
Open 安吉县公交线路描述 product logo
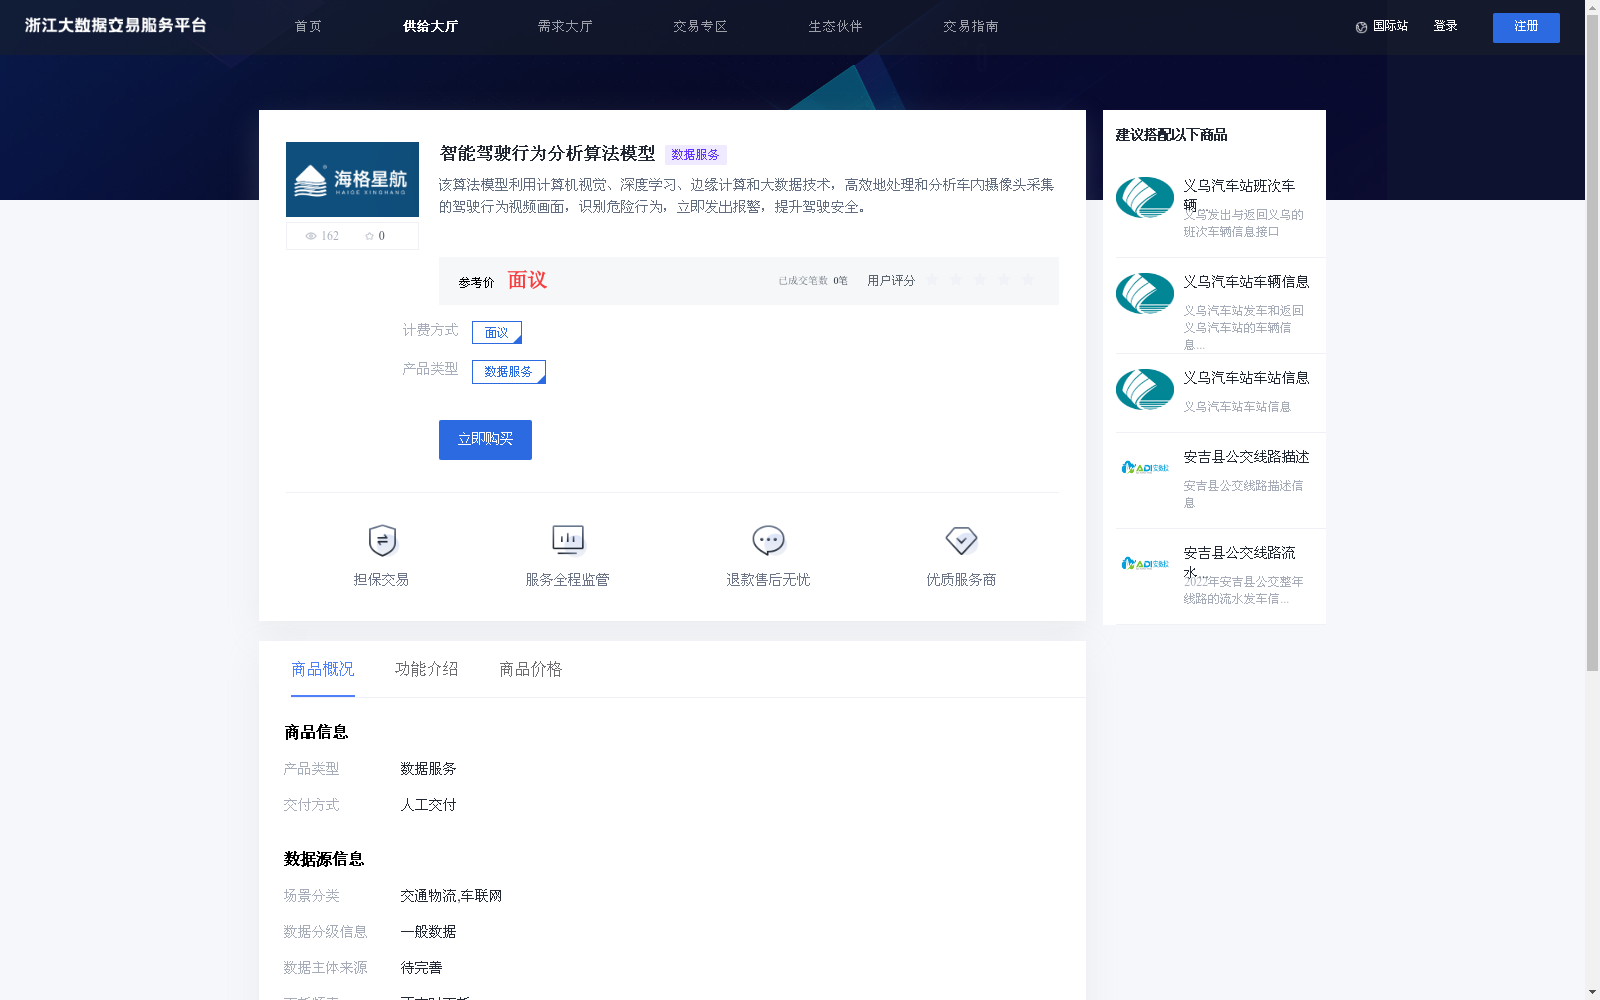tap(1145, 467)
